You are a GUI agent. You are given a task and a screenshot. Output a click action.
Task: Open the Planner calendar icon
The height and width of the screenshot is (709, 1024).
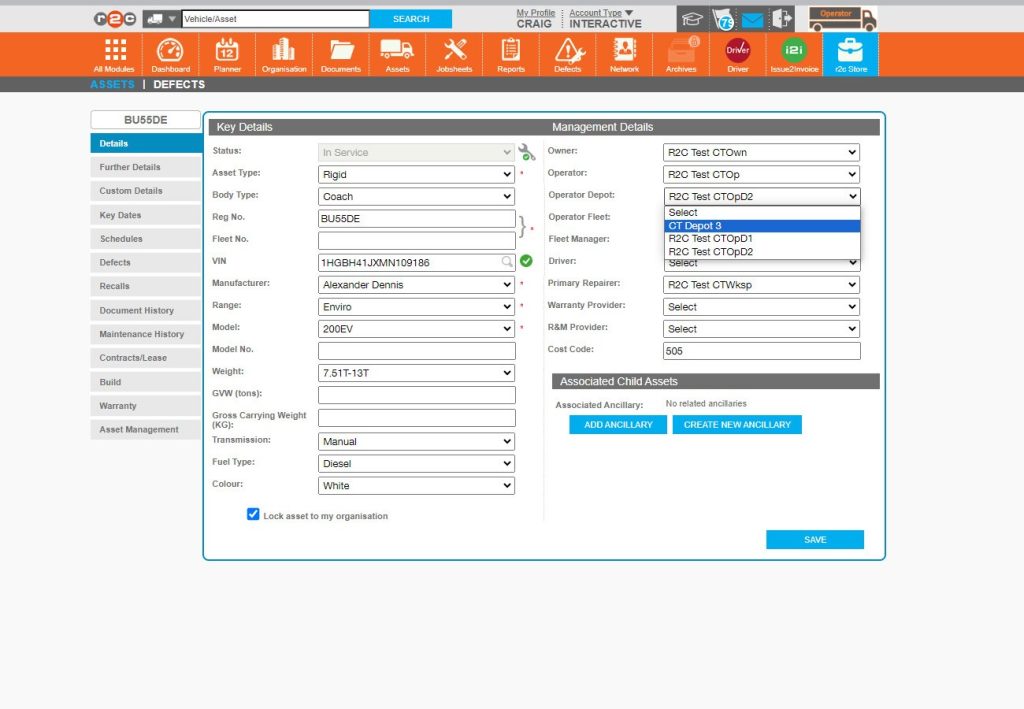[x=227, y=52]
